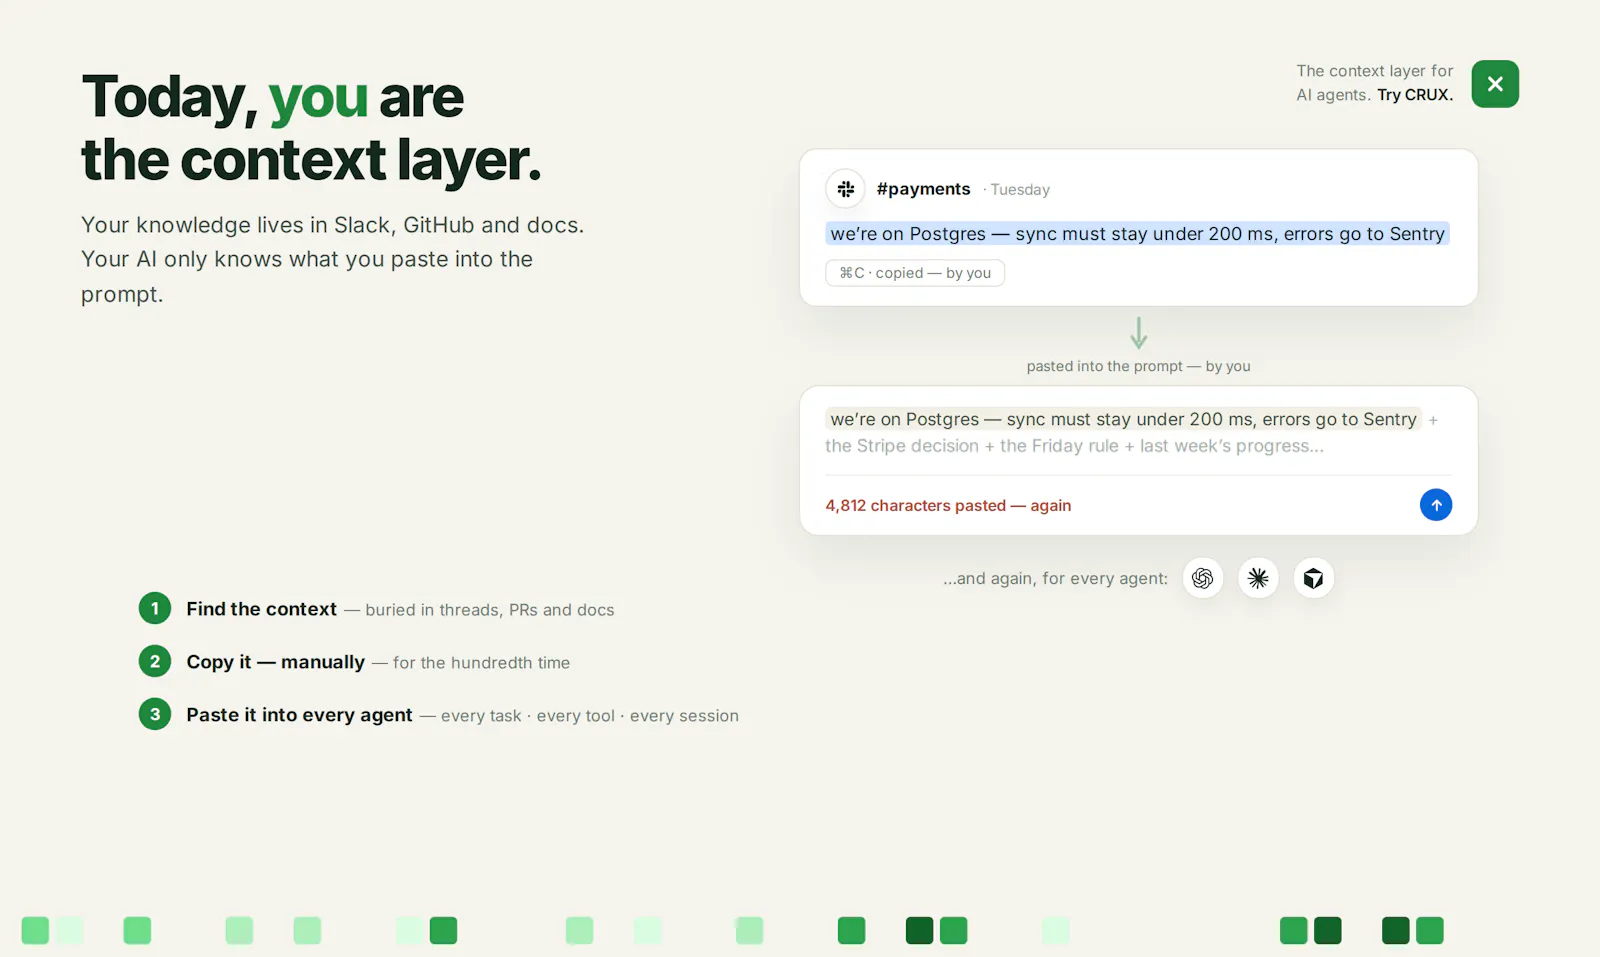Select the Cursor cube agent icon
1600x957 pixels.
coord(1314,578)
